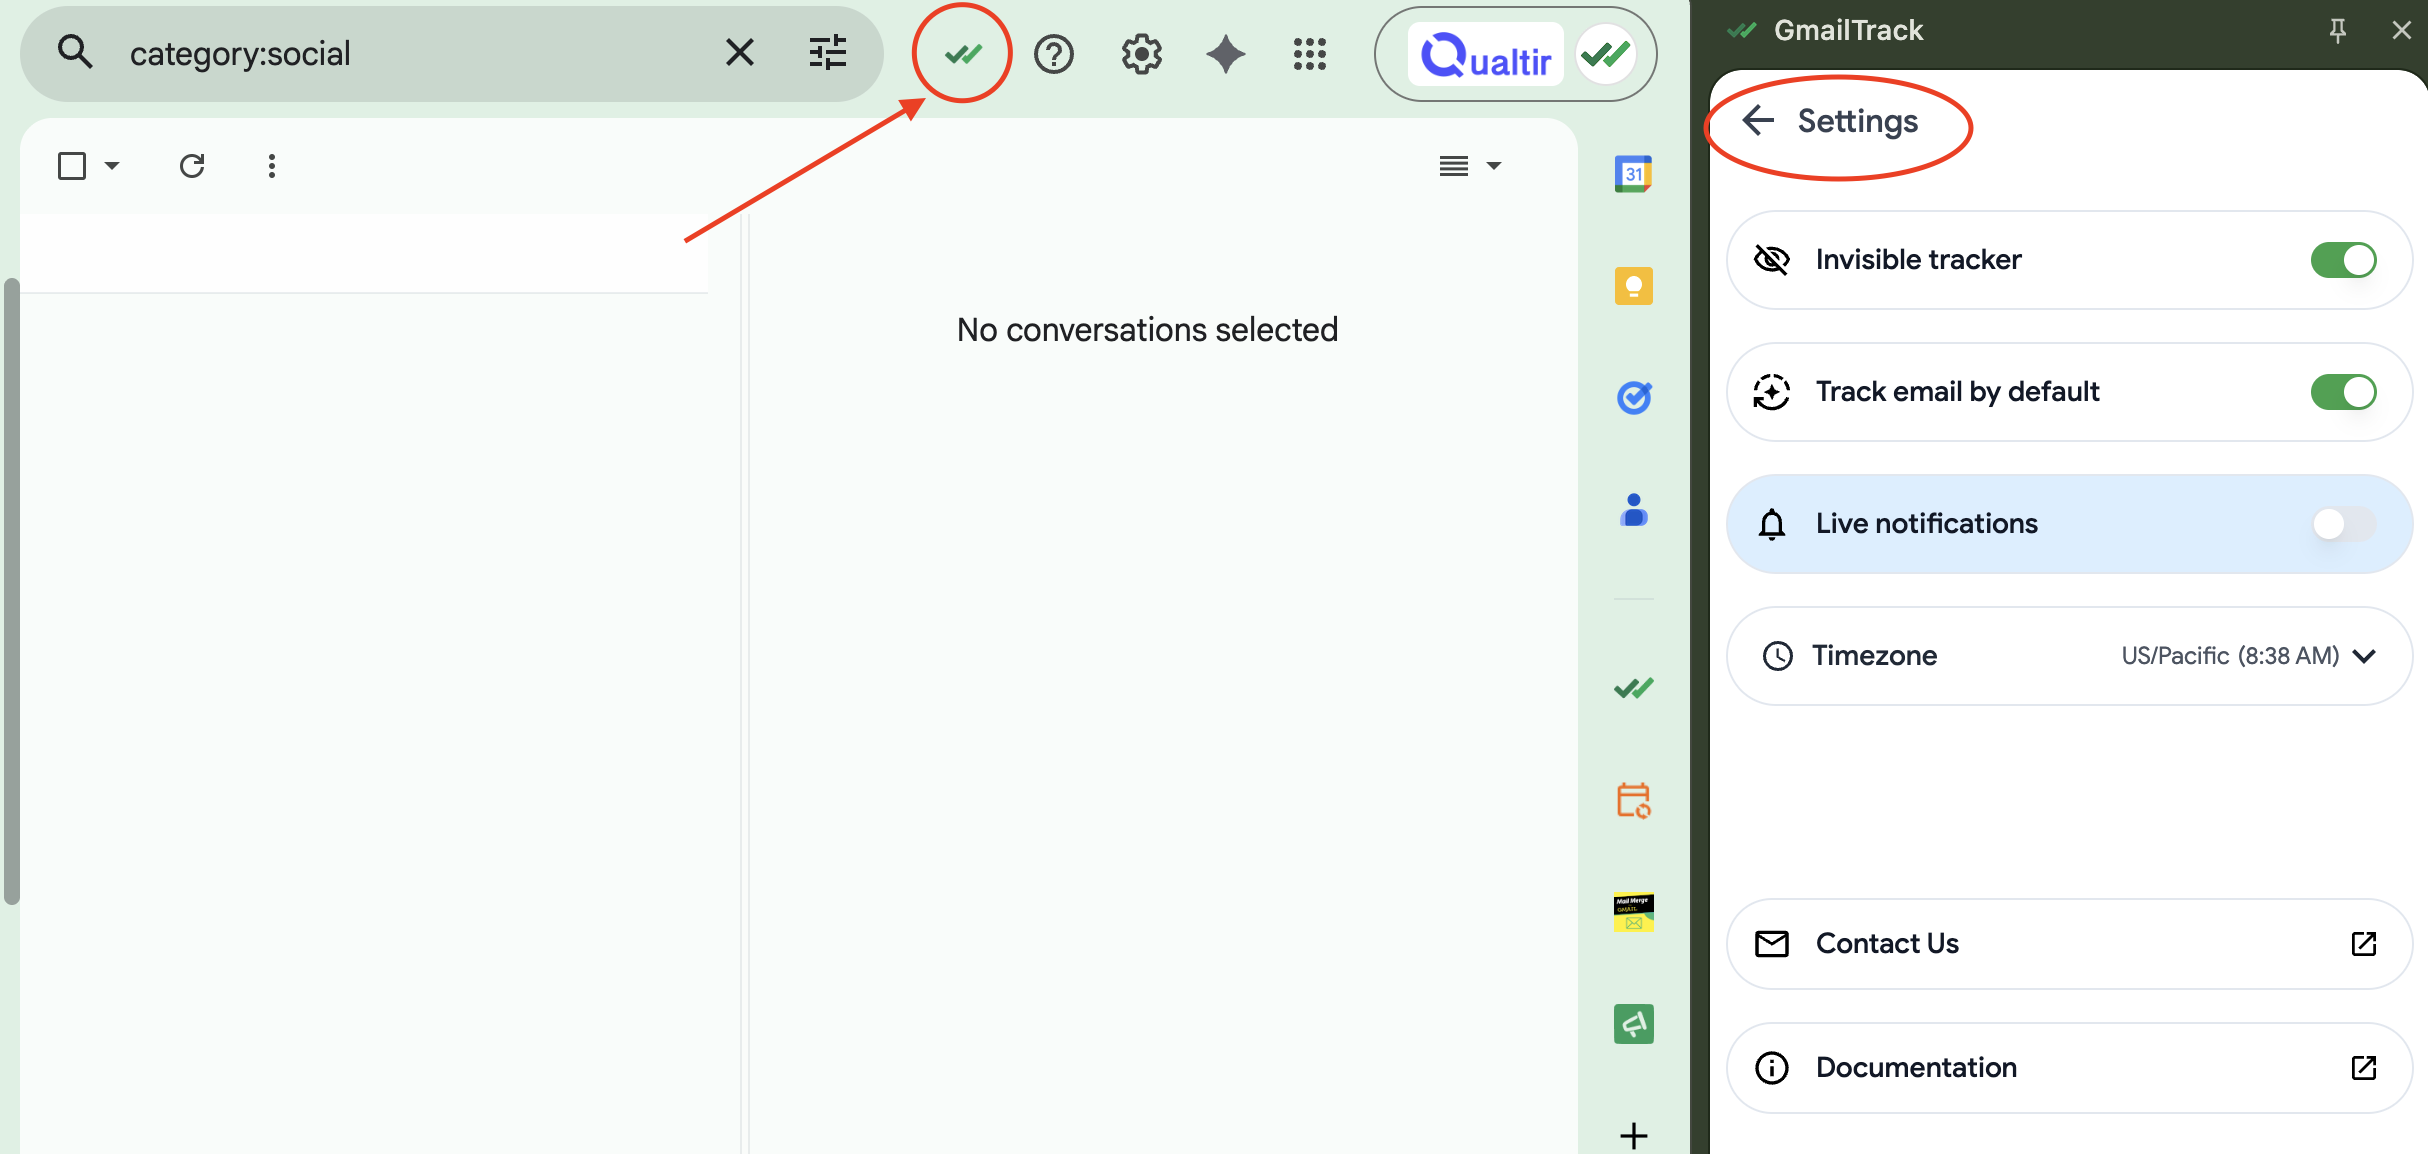Open Google apps grid launcher
The image size is (2428, 1154).
click(x=1309, y=54)
